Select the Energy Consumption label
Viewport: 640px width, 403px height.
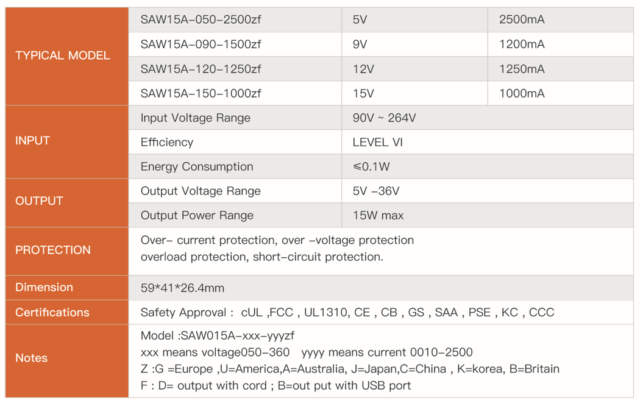coord(197,166)
